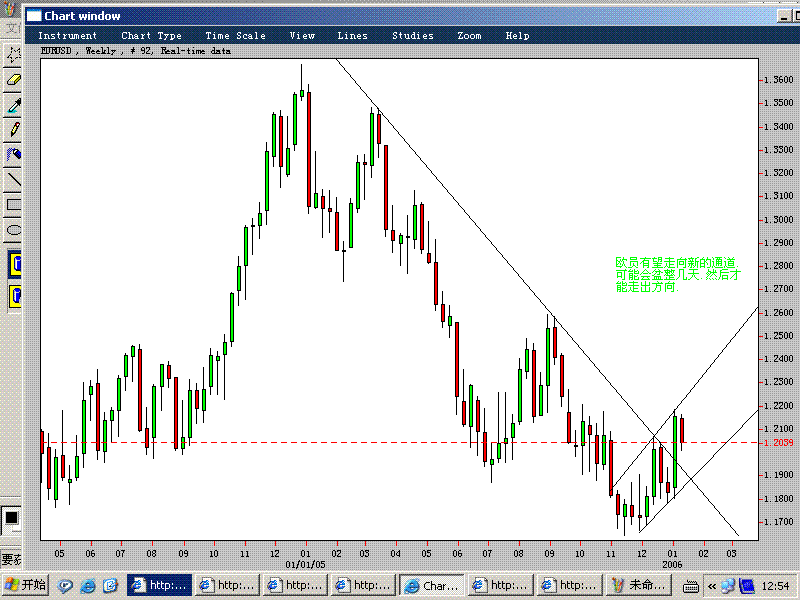The width and height of the screenshot is (800, 600).
Task: Click the 1.2500 price axis label
Action: (779, 336)
